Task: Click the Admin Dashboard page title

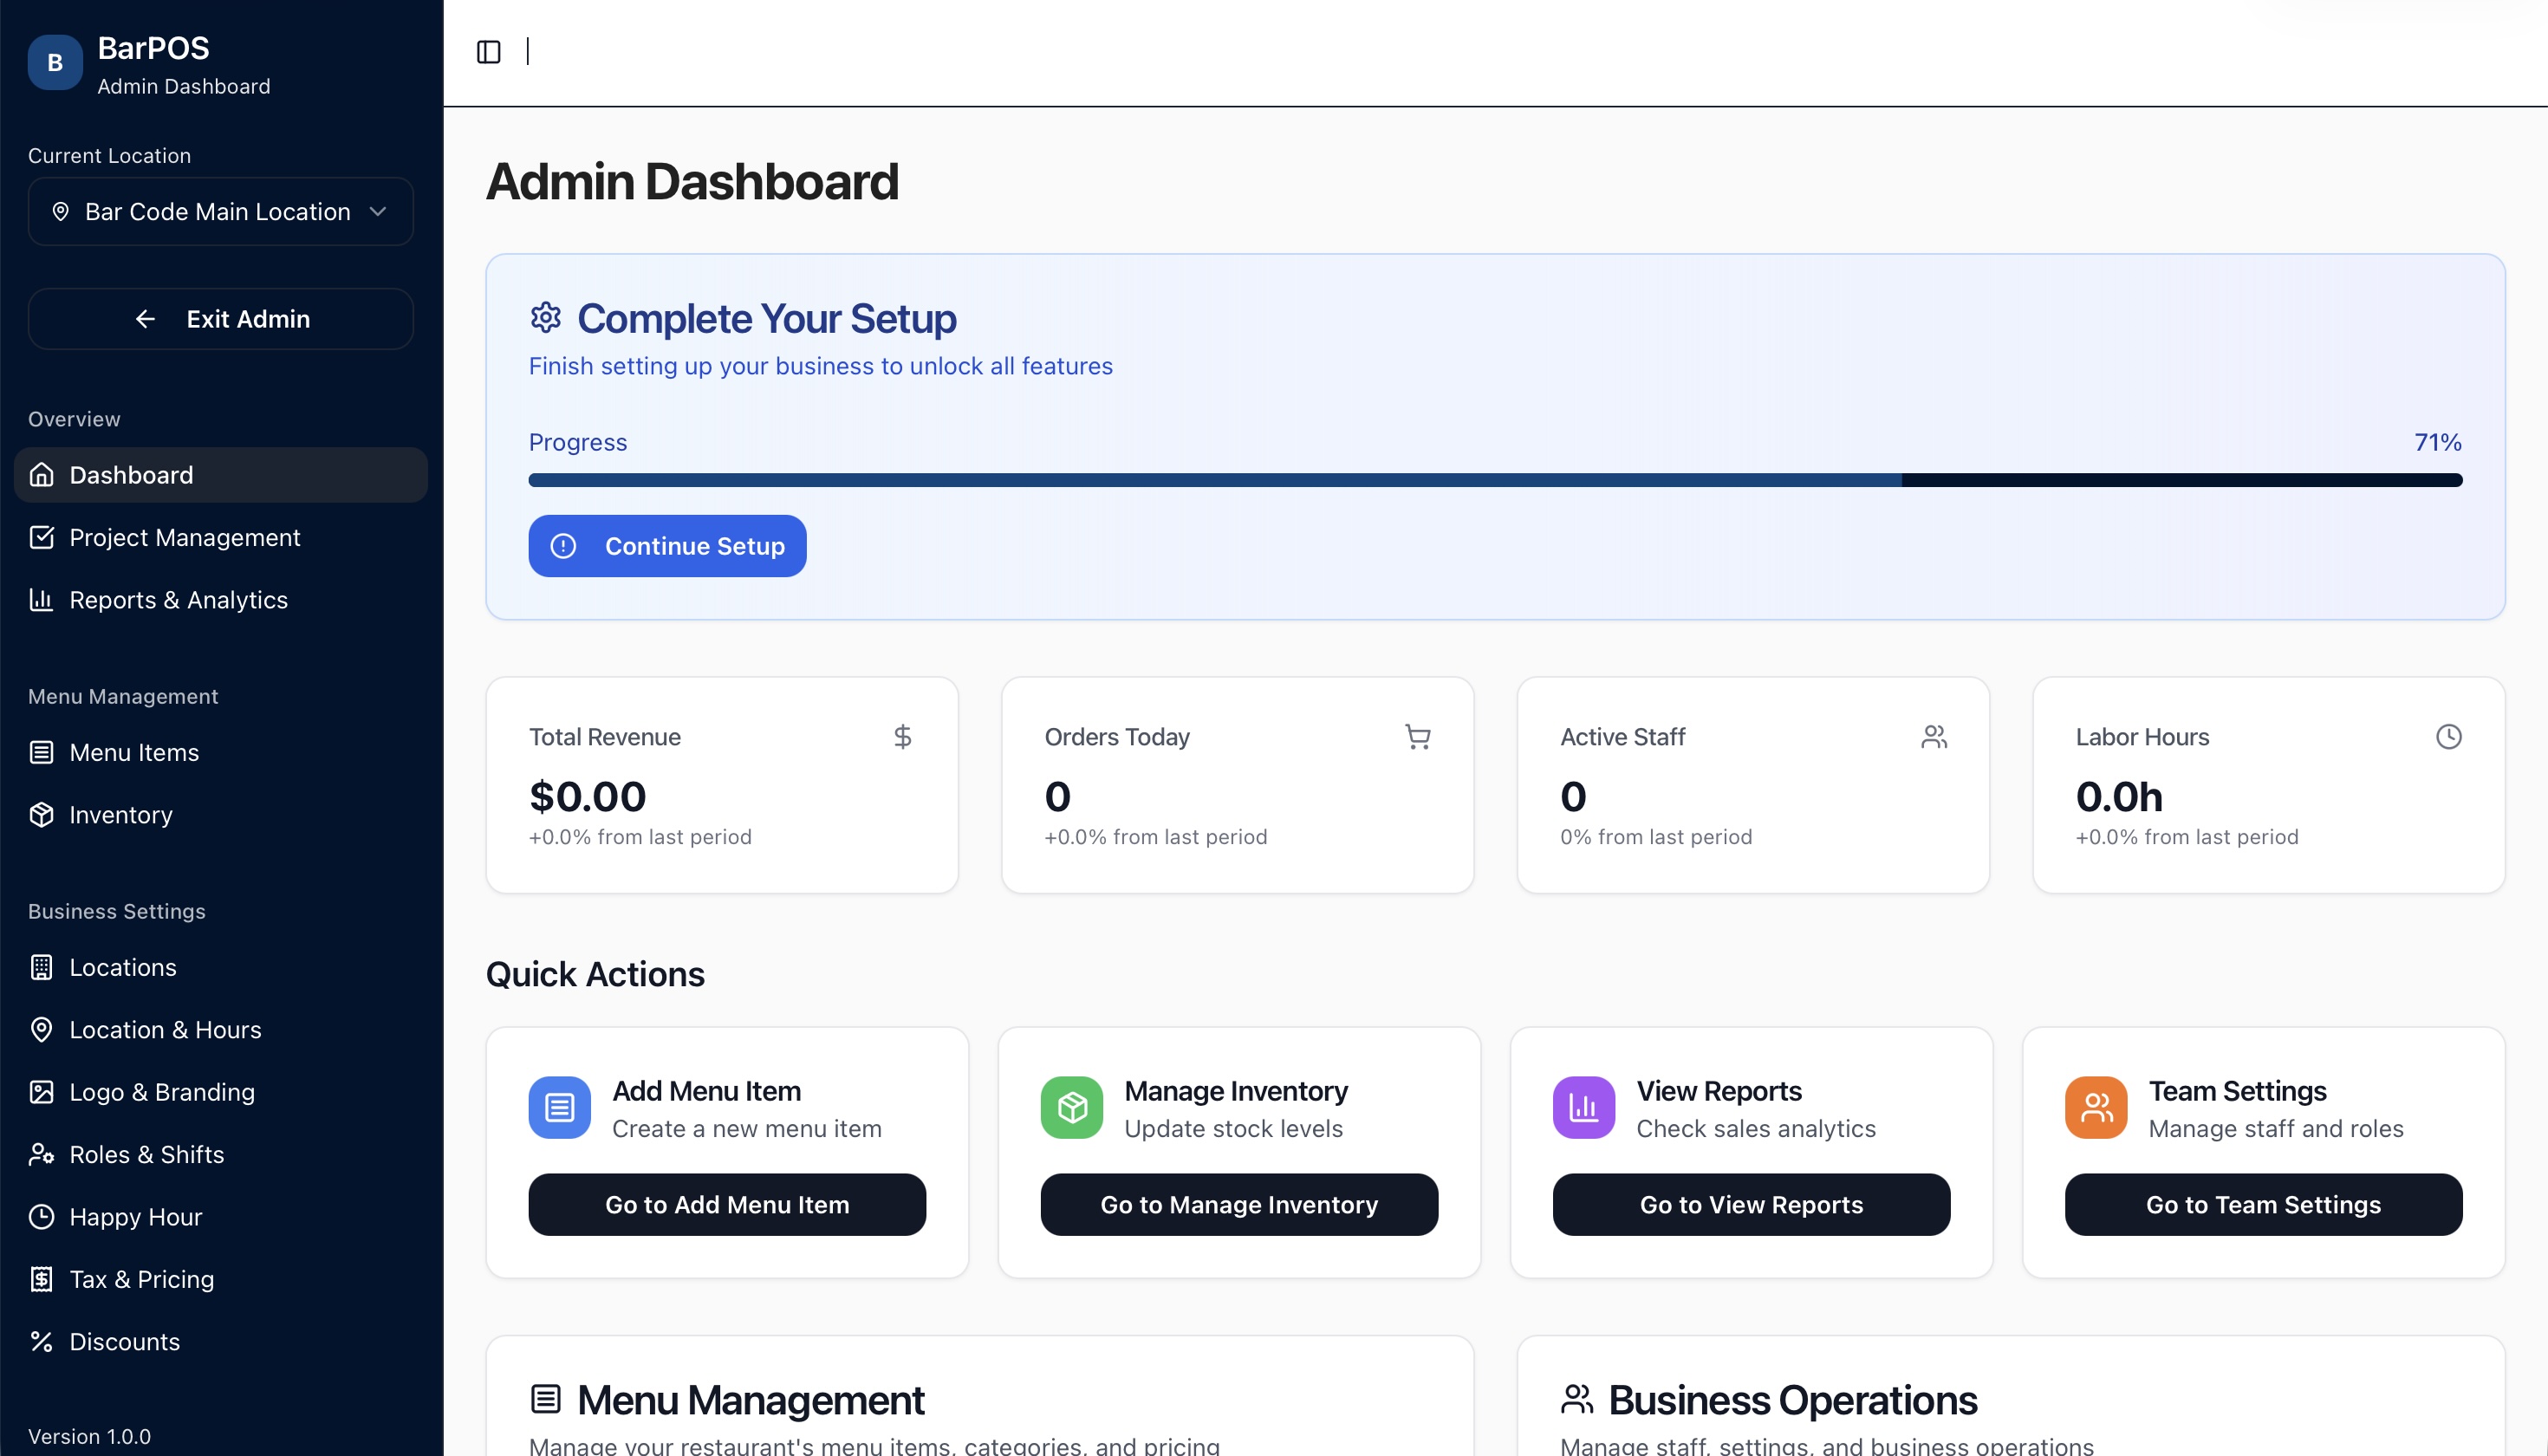Action: point(692,182)
